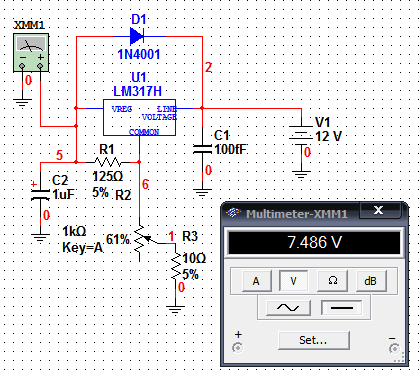
Task: Choose DC straight line signal mode
Action: click(x=341, y=307)
